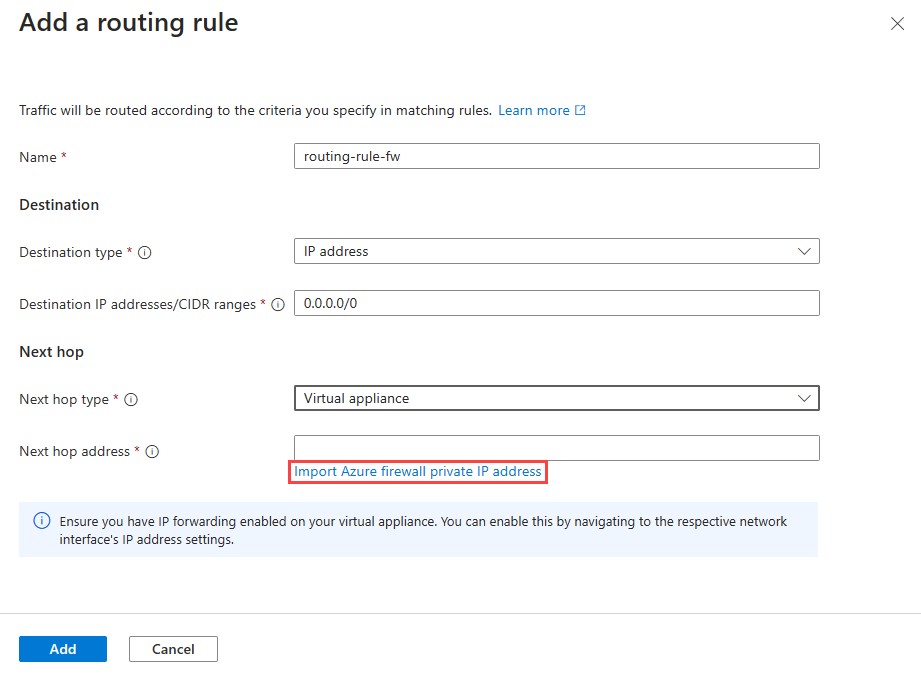Viewport: 921px width, 676px height.
Task: Click the external-link icon after Learn more
Action: (x=581, y=110)
